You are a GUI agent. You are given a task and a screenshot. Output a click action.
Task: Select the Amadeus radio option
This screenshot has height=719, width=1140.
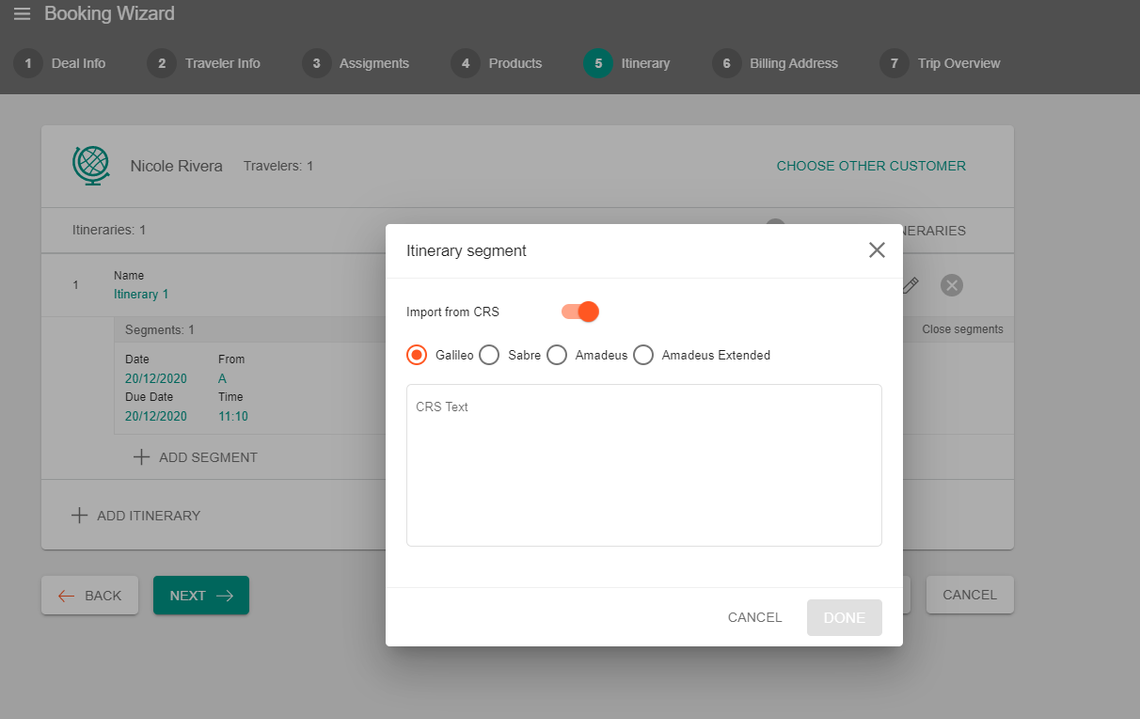pyautogui.click(x=557, y=355)
